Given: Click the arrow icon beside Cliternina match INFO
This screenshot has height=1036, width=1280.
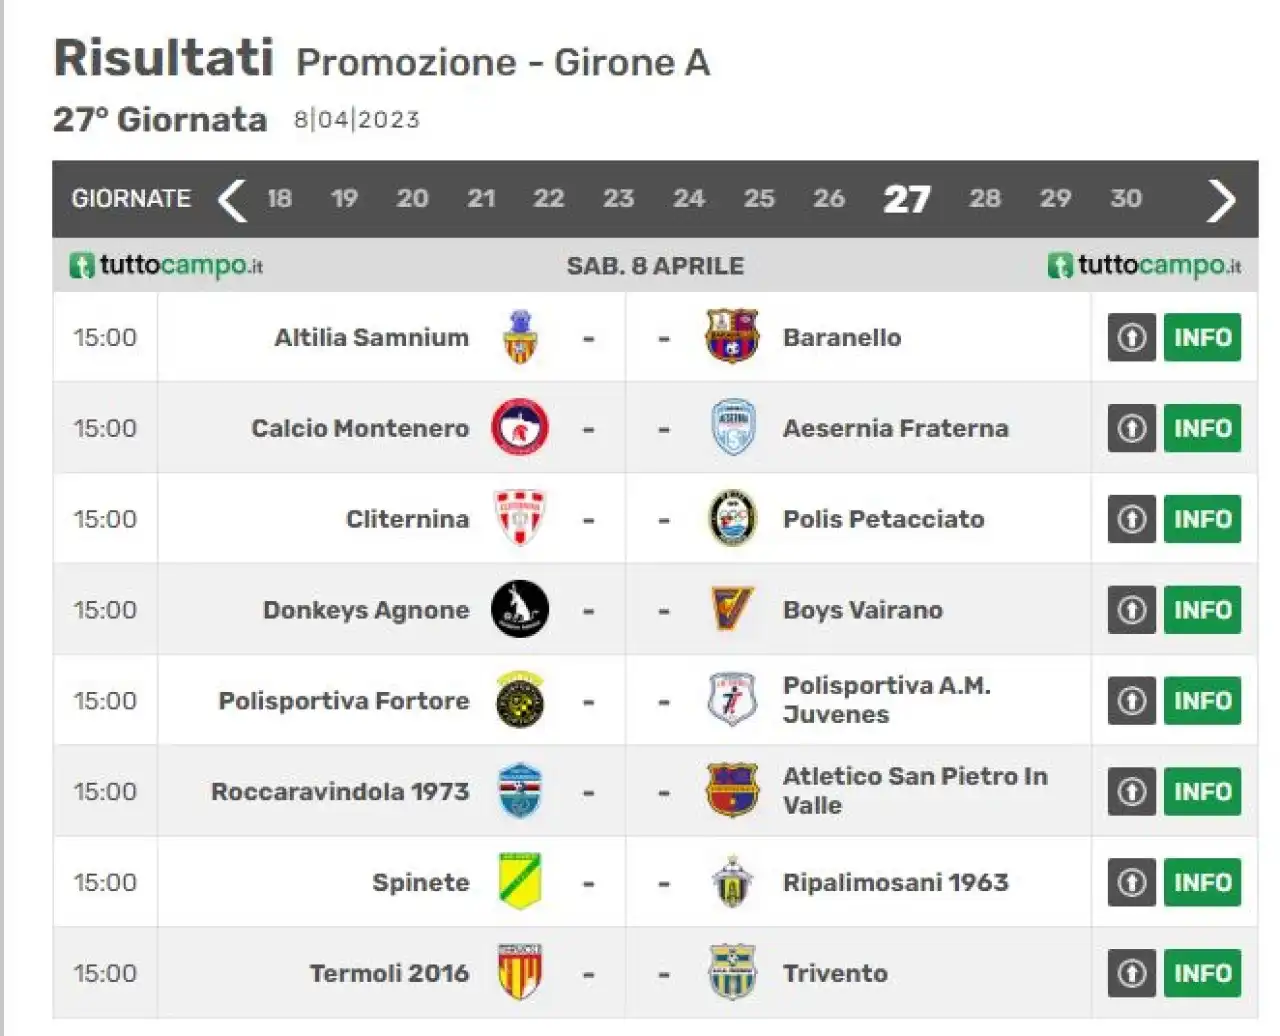Looking at the screenshot, I should click(1132, 519).
